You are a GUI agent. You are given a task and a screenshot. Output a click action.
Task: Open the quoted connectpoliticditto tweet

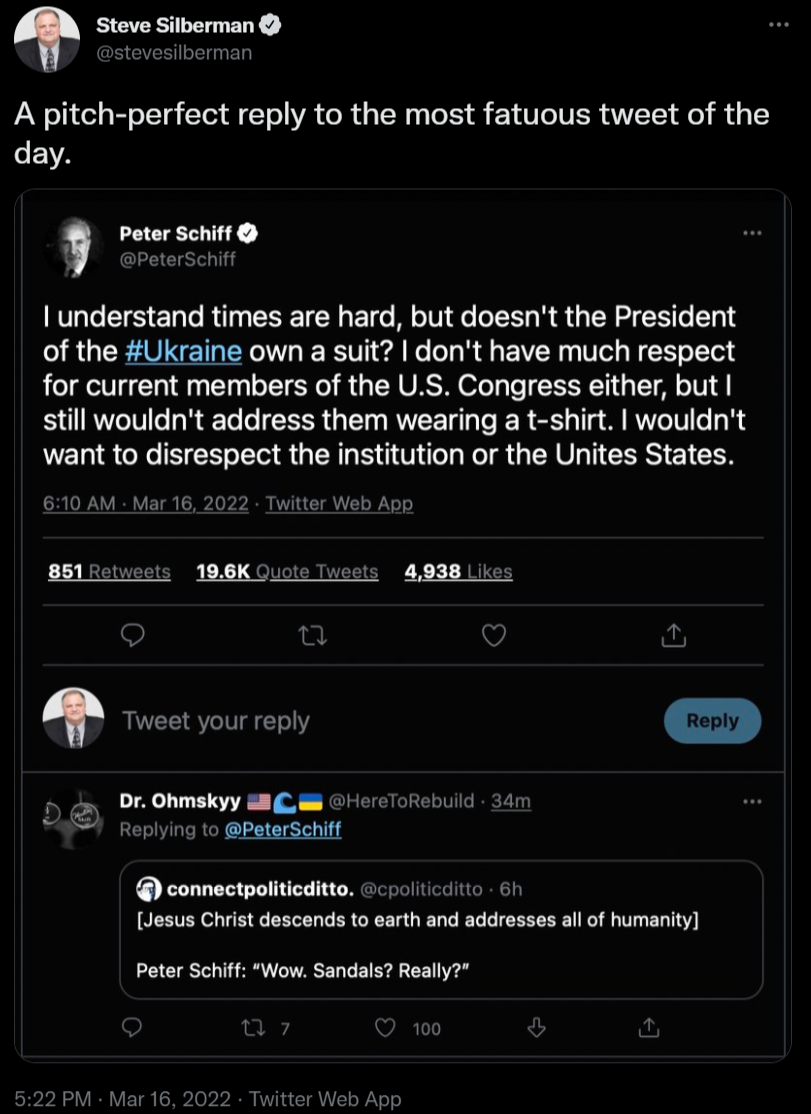coord(441,929)
